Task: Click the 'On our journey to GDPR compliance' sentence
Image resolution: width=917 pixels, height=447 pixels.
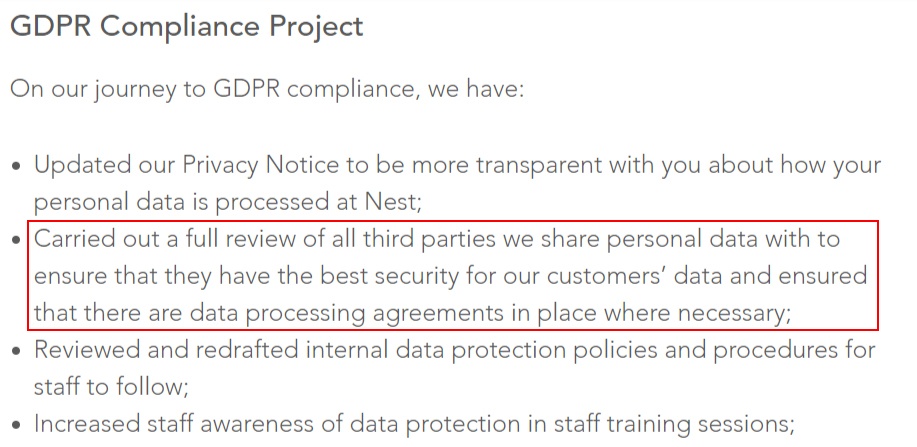Action: click(267, 89)
